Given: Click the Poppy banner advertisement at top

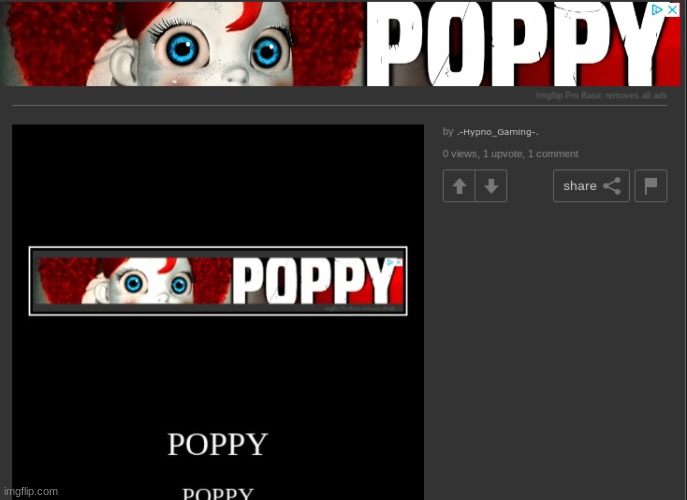Looking at the screenshot, I should [x=340, y=44].
